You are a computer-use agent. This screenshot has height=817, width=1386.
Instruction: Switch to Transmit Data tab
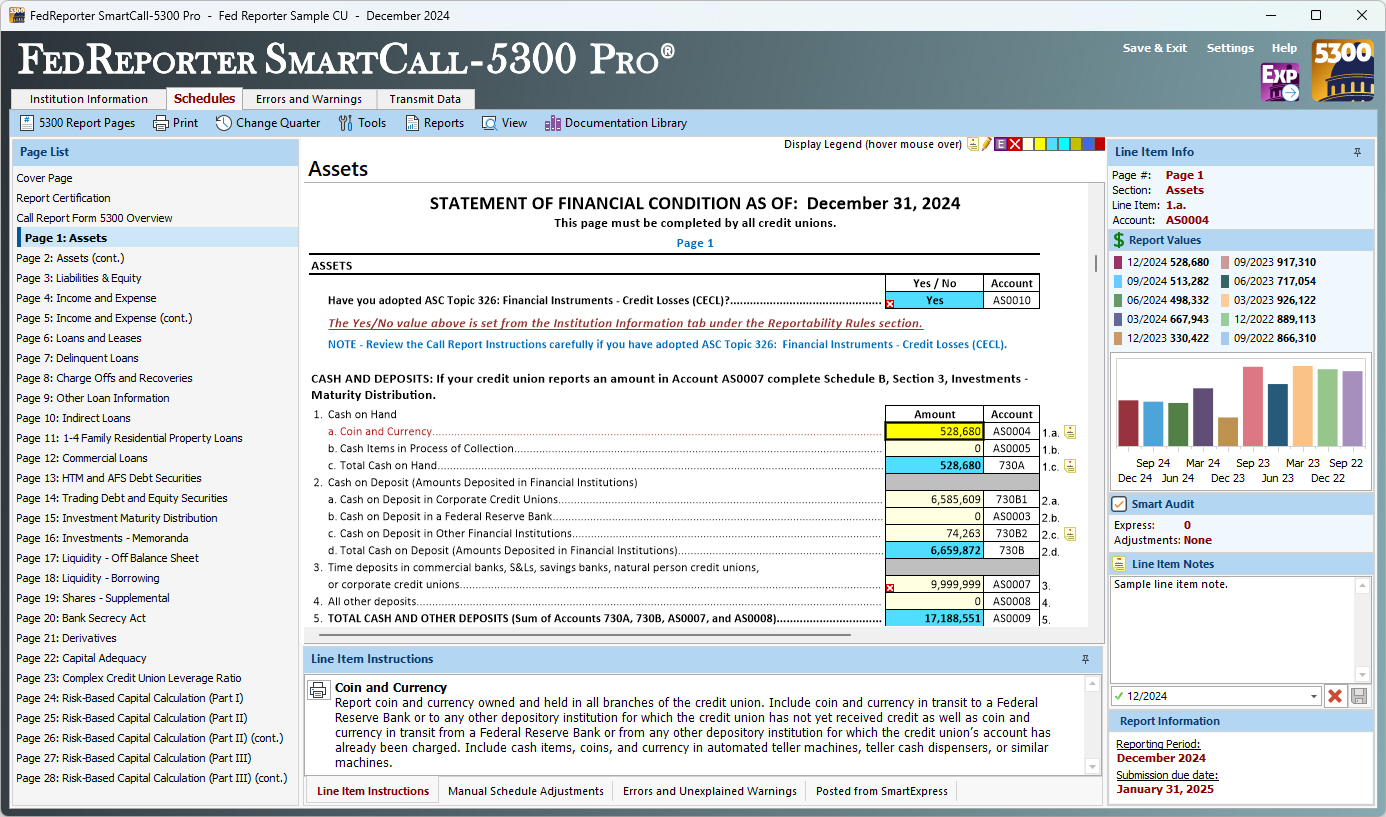tap(425, 99)
